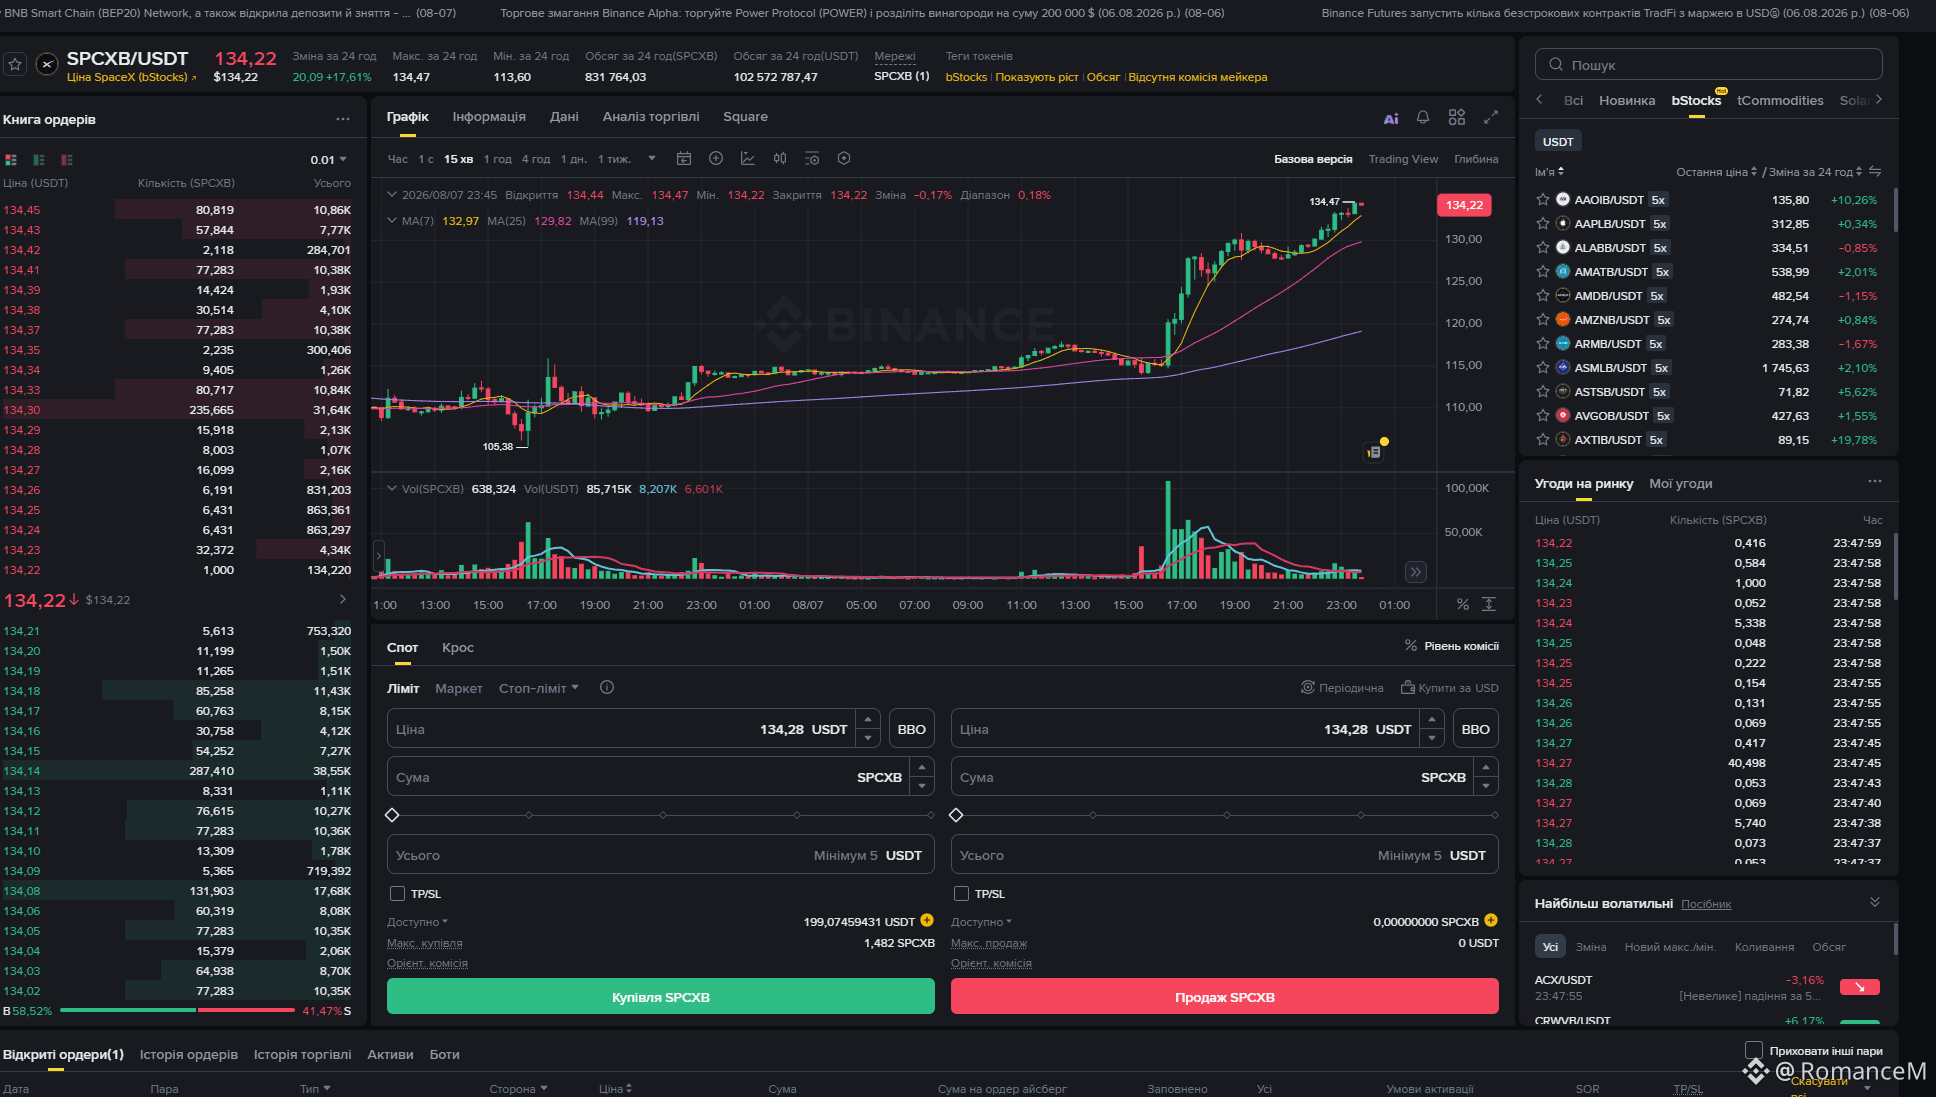The image size is (1936, 1097).
Task: Open the Інформація tab
Action: tap(489, 117)
